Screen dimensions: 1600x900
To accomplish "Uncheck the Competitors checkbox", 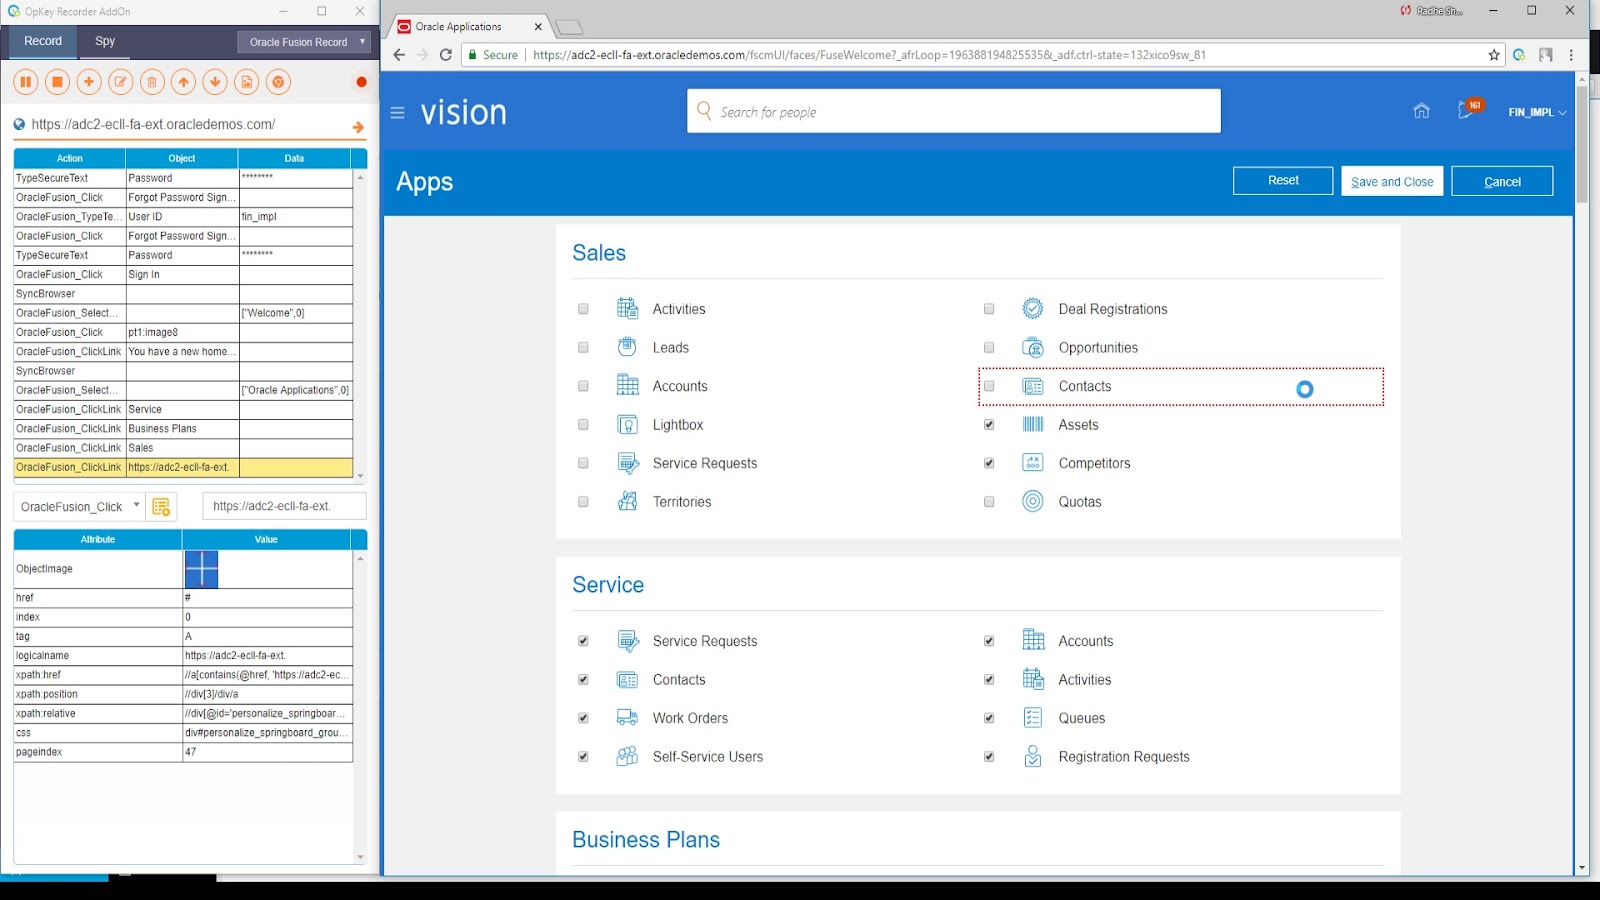I will click(989, 463).
